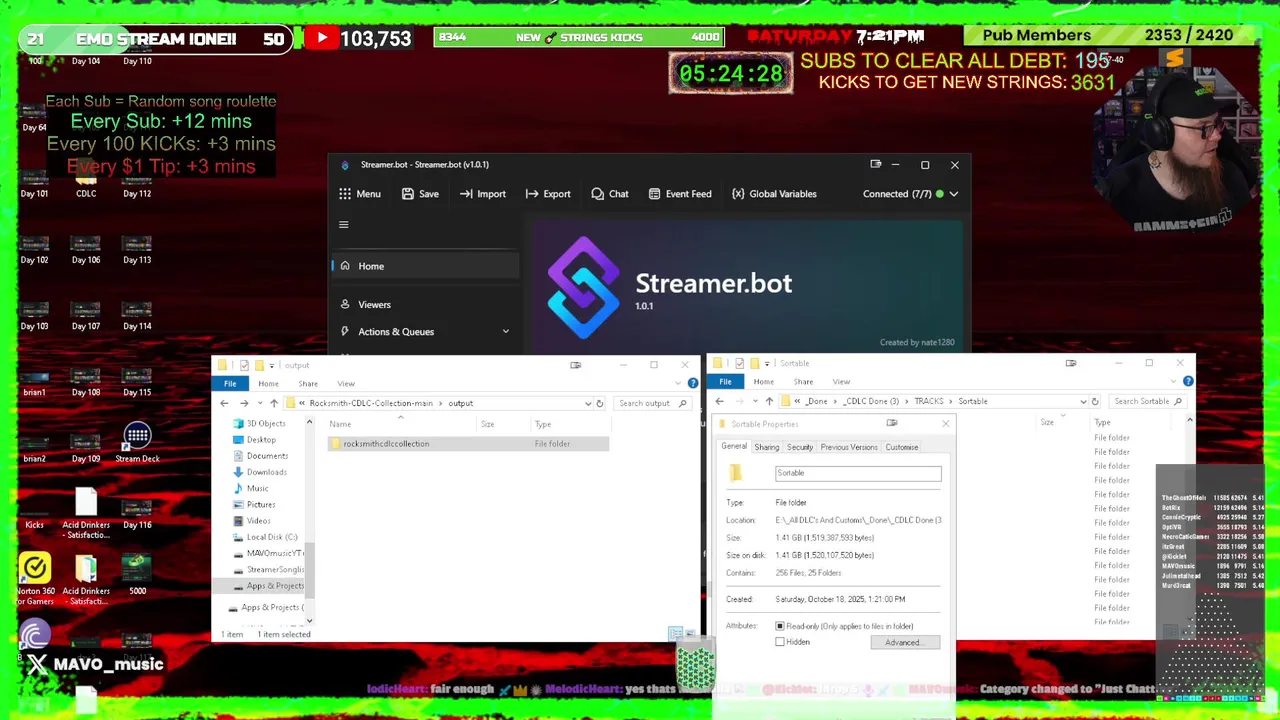1280x720 pixels.
Task: Select Viewers in Streamer.bot sidebar
Action: 425,304
